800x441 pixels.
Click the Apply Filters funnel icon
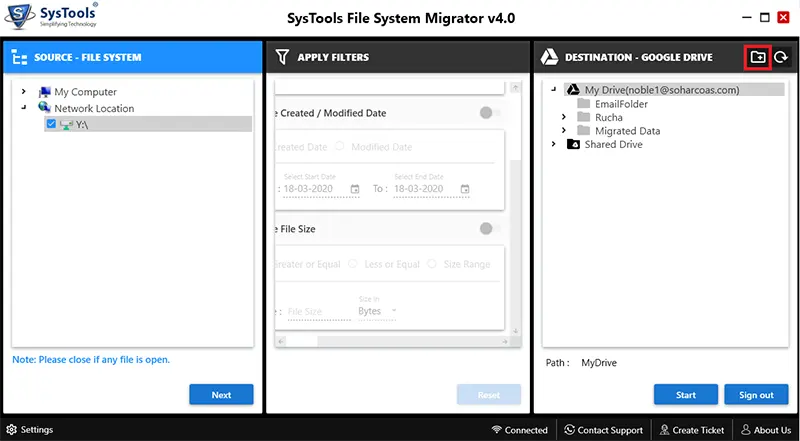tap(282, 57)
